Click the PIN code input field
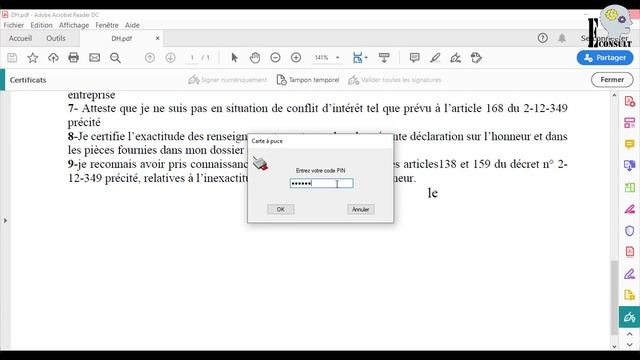Screen dimensions: 640x360 tap(322, 183)
